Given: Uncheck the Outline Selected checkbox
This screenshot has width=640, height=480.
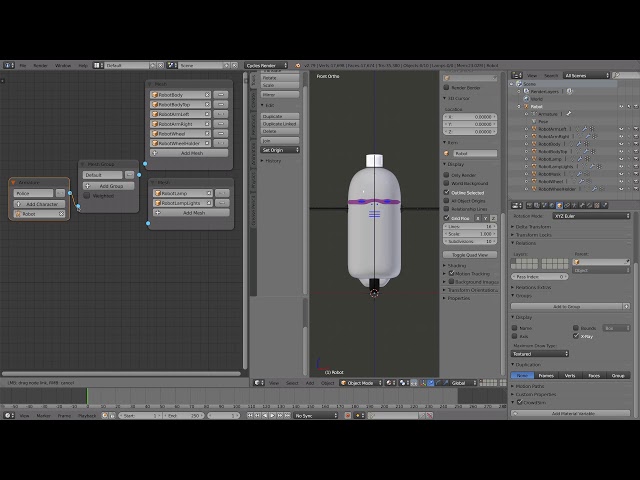Looking at the screenshot, I should 447,192.
